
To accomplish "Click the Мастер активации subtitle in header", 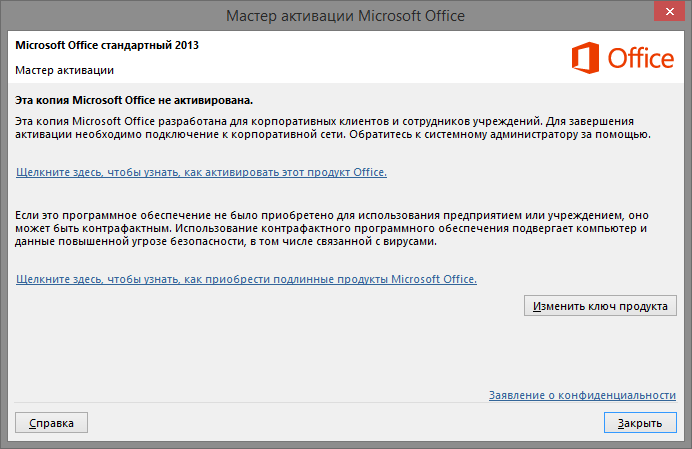I will coord(64,70).
